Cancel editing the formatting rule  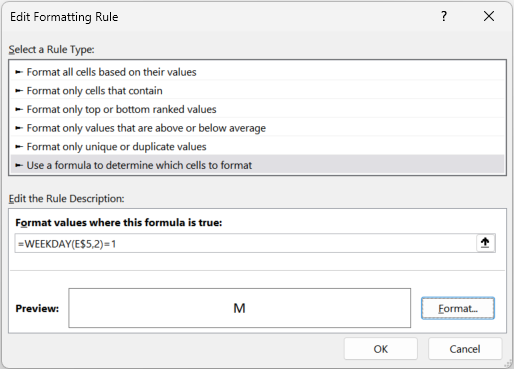pyautogui.click(x=465, y=349)
